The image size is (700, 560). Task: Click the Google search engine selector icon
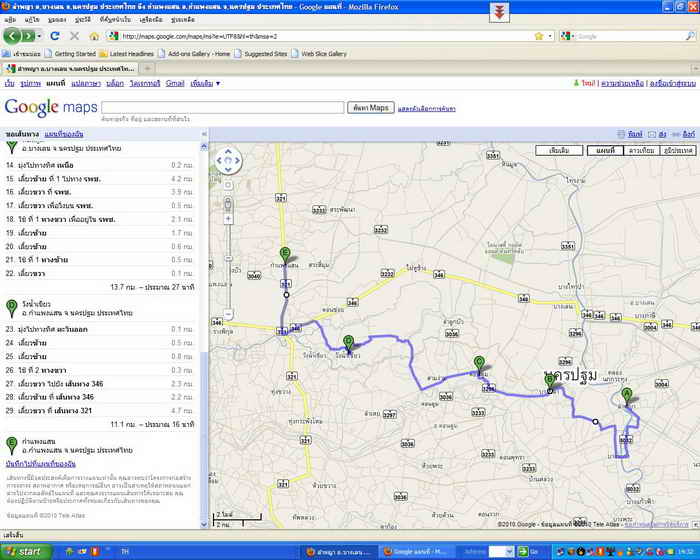567,36
